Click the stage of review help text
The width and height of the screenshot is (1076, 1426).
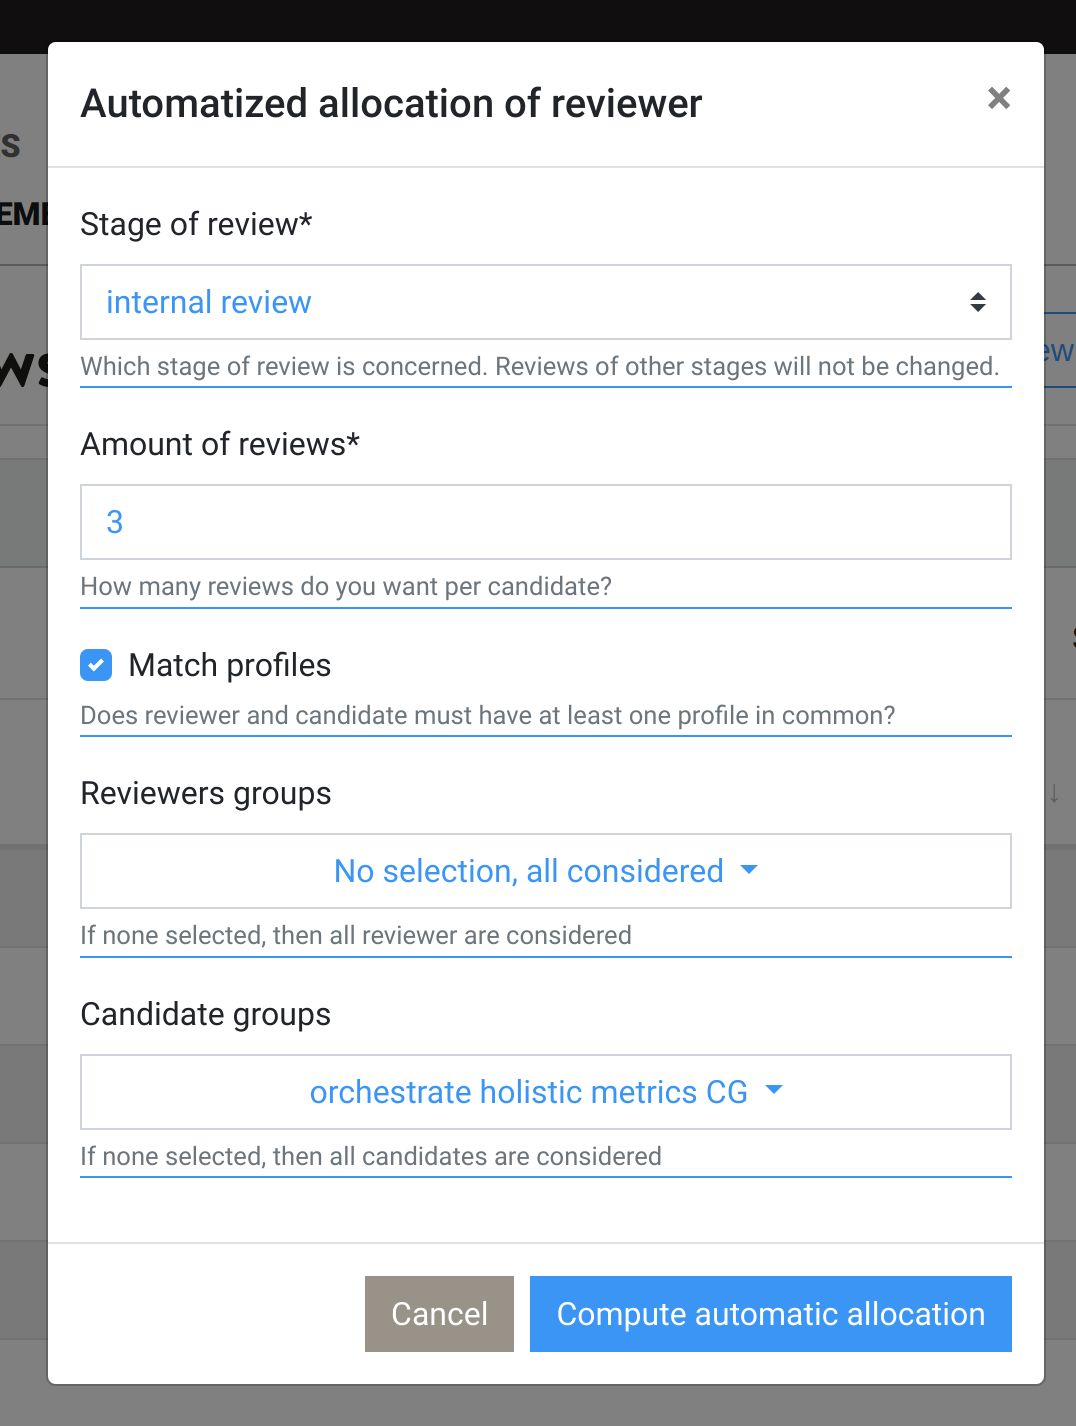tap(540, 366)
